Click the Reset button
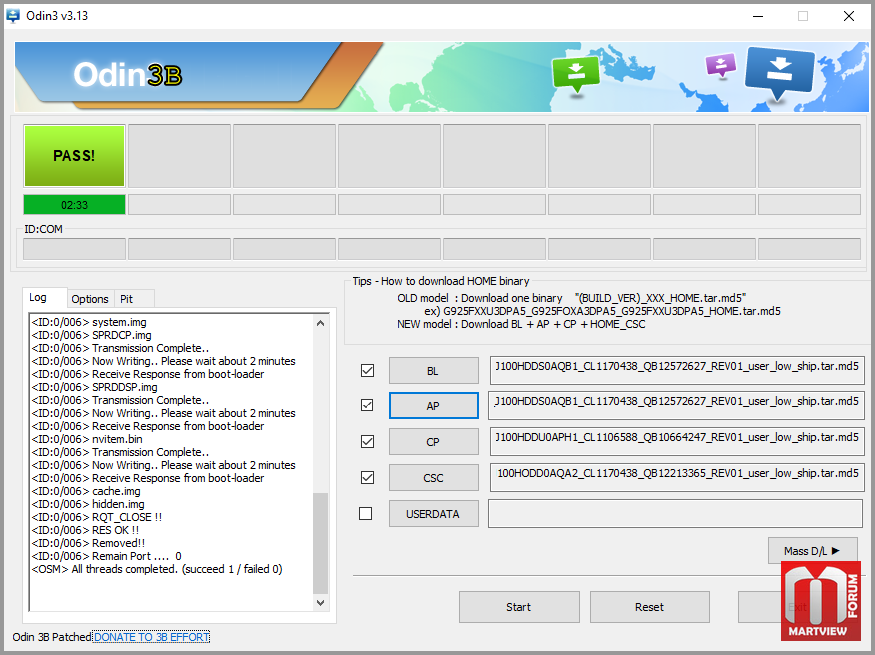Screen dimensions: 875x655 650,607
